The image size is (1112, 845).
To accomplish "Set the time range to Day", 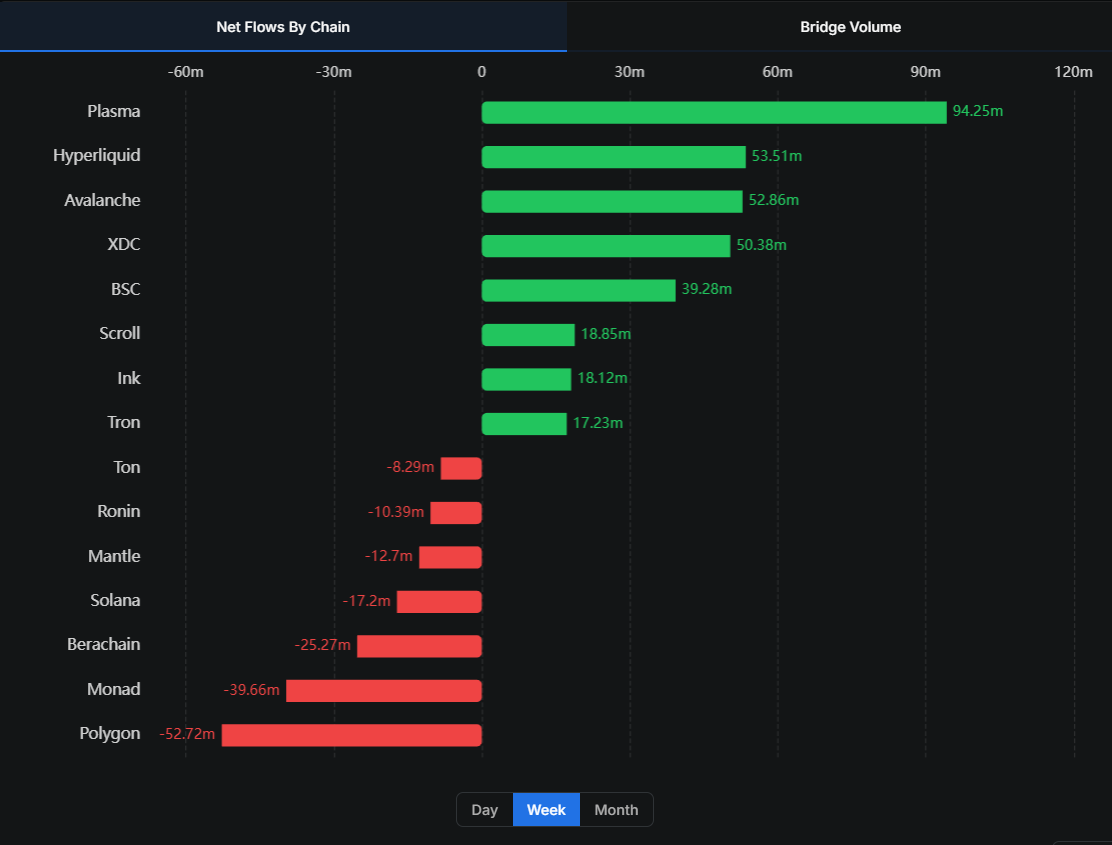I will pyautogui.click(x=485, y=810).
